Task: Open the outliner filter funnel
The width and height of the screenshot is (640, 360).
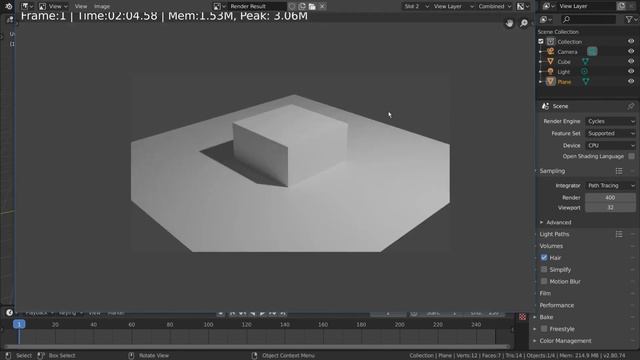Action: (x=631, y=19)
